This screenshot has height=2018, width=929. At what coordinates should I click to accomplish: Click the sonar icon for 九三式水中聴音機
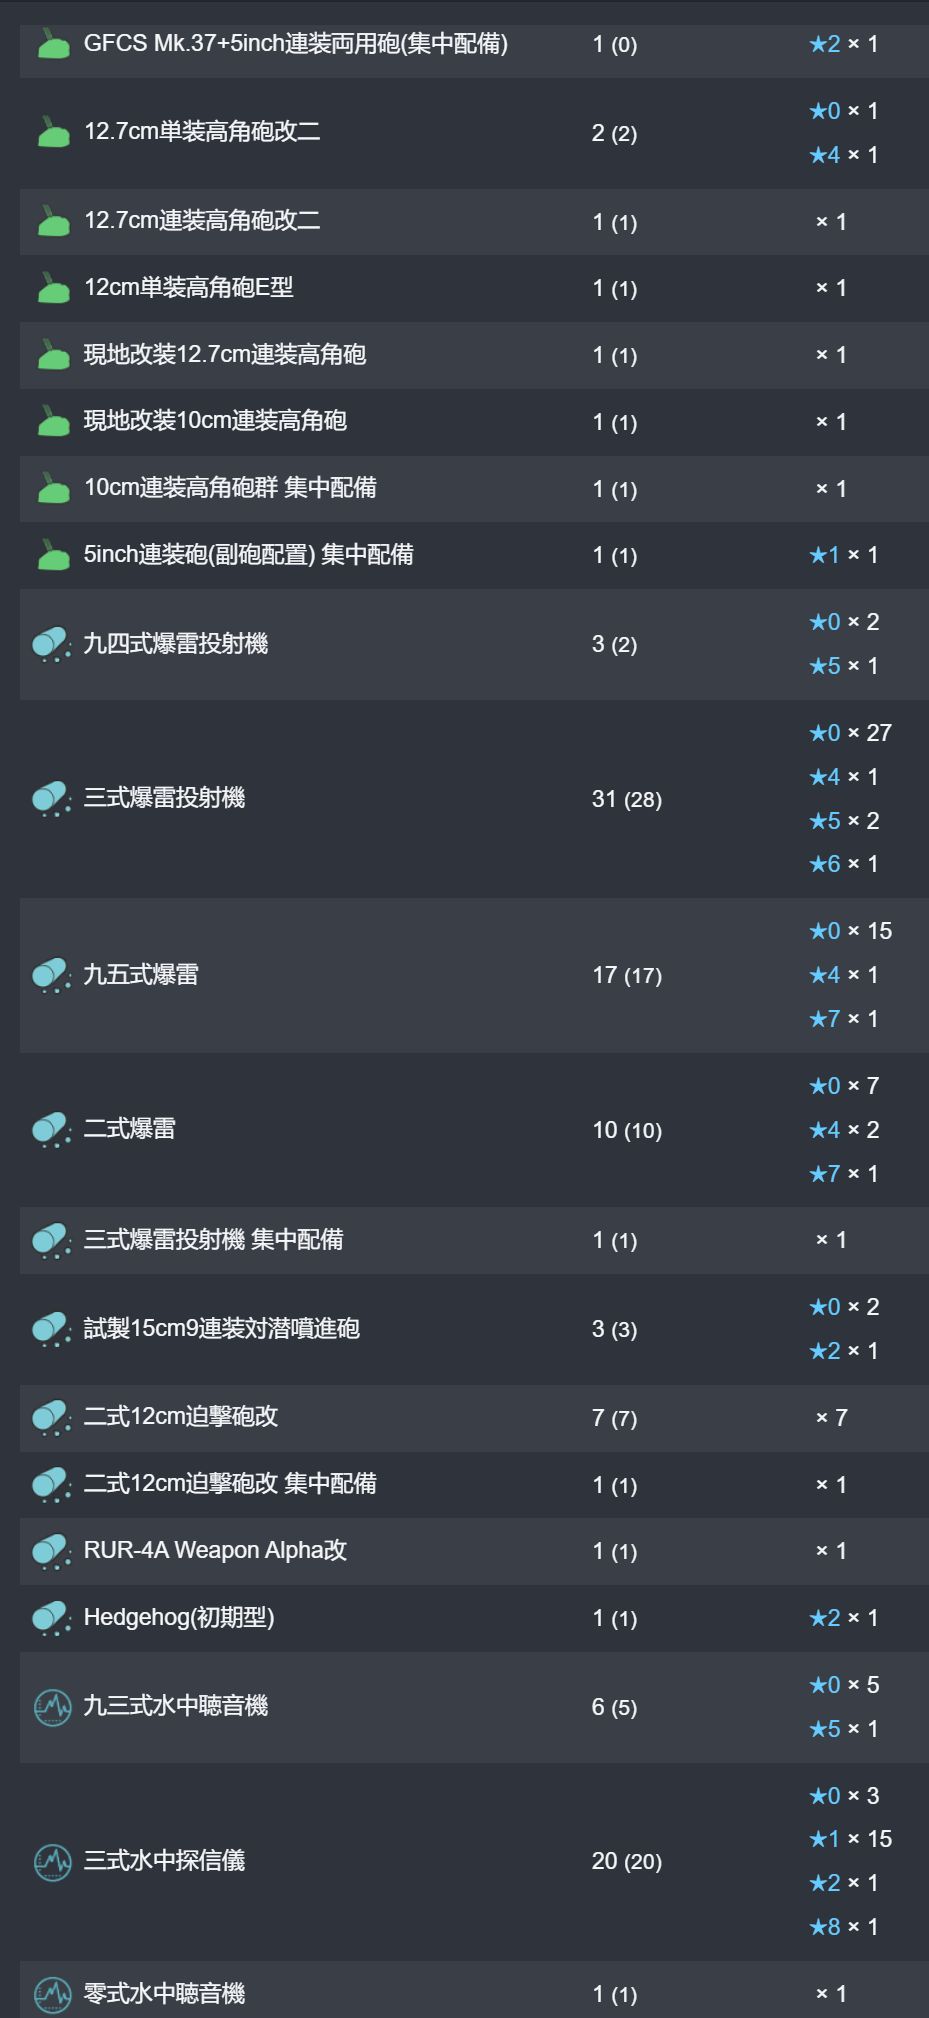[x=53, y=1707]
